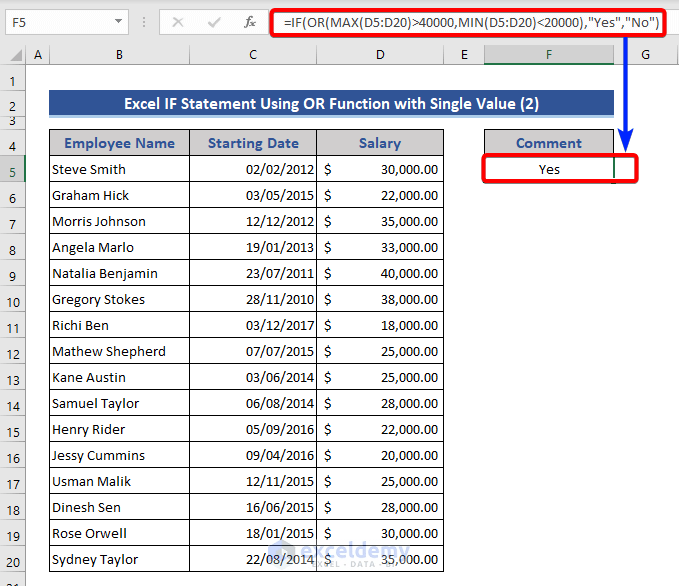Screen dimensions: 679x586
Task: Select salary 20,000.00 of Jessy Cummins
Action: (380, 455)
